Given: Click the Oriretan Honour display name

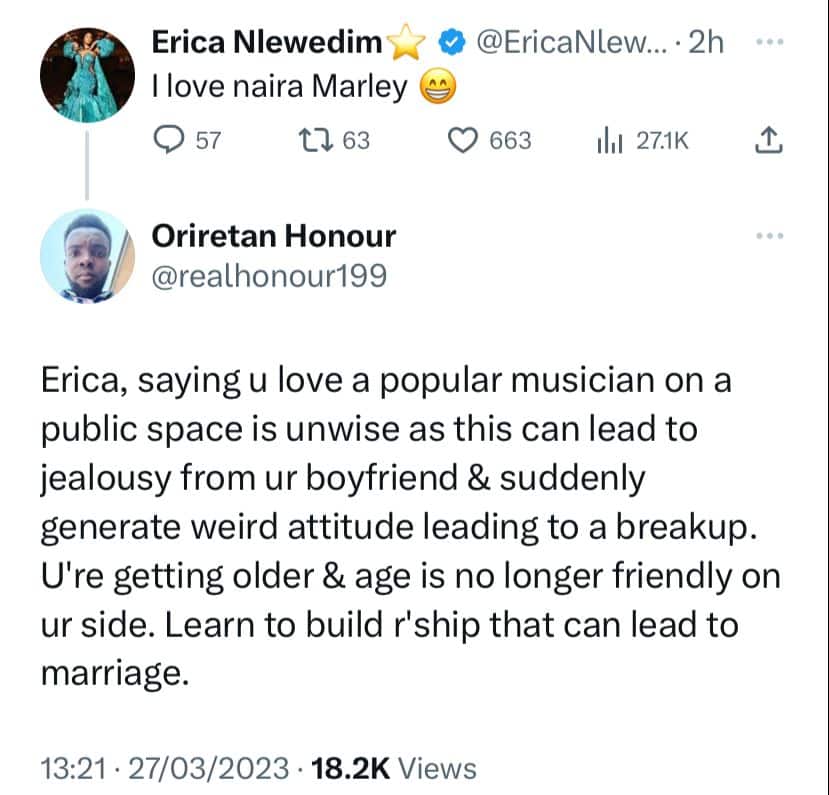Looking at the screenshot, I should coord(273,236).
